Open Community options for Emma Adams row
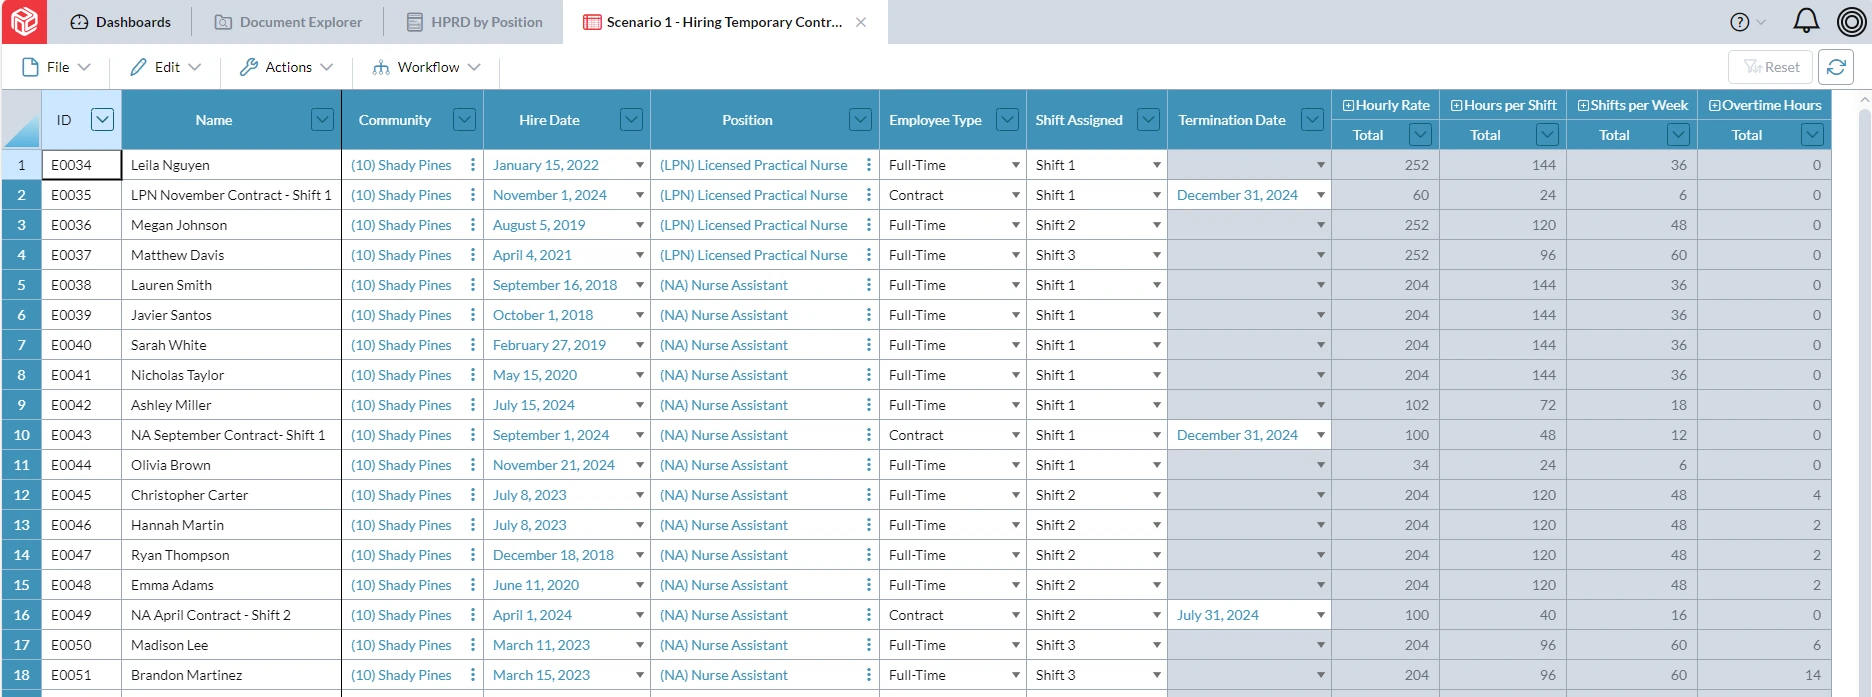The width and height of the screenshot is (1872, 697). [x=473, y=585]
